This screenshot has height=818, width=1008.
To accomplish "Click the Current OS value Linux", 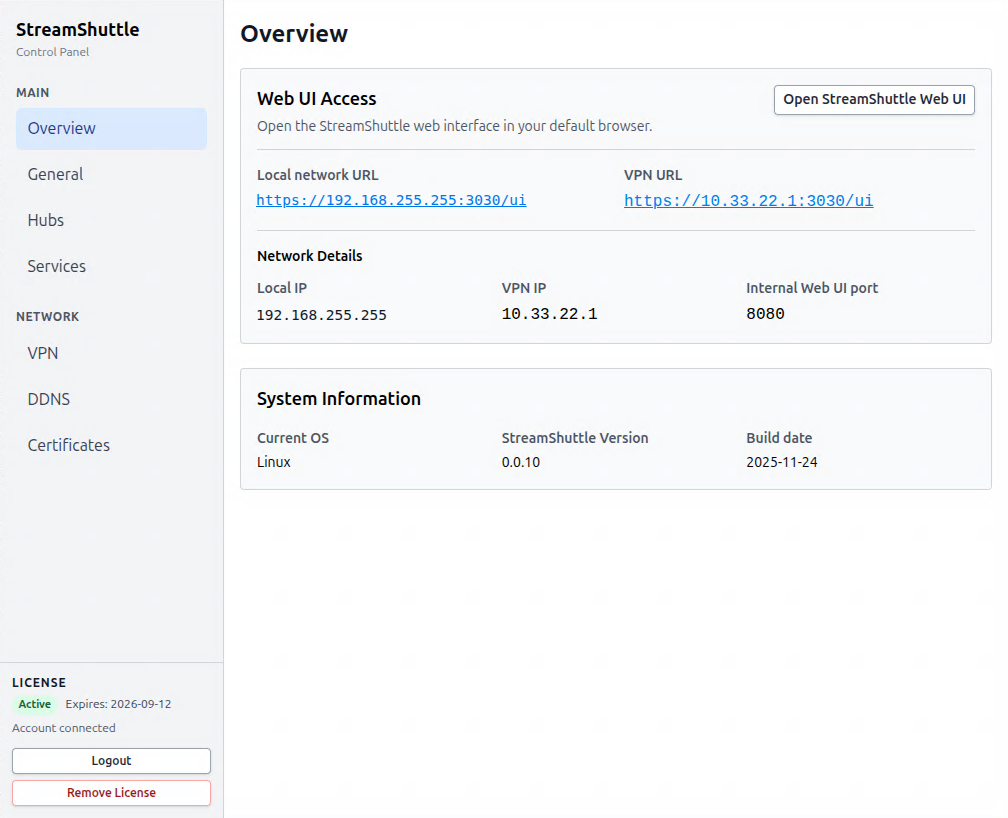I will [x=274, y=462].
